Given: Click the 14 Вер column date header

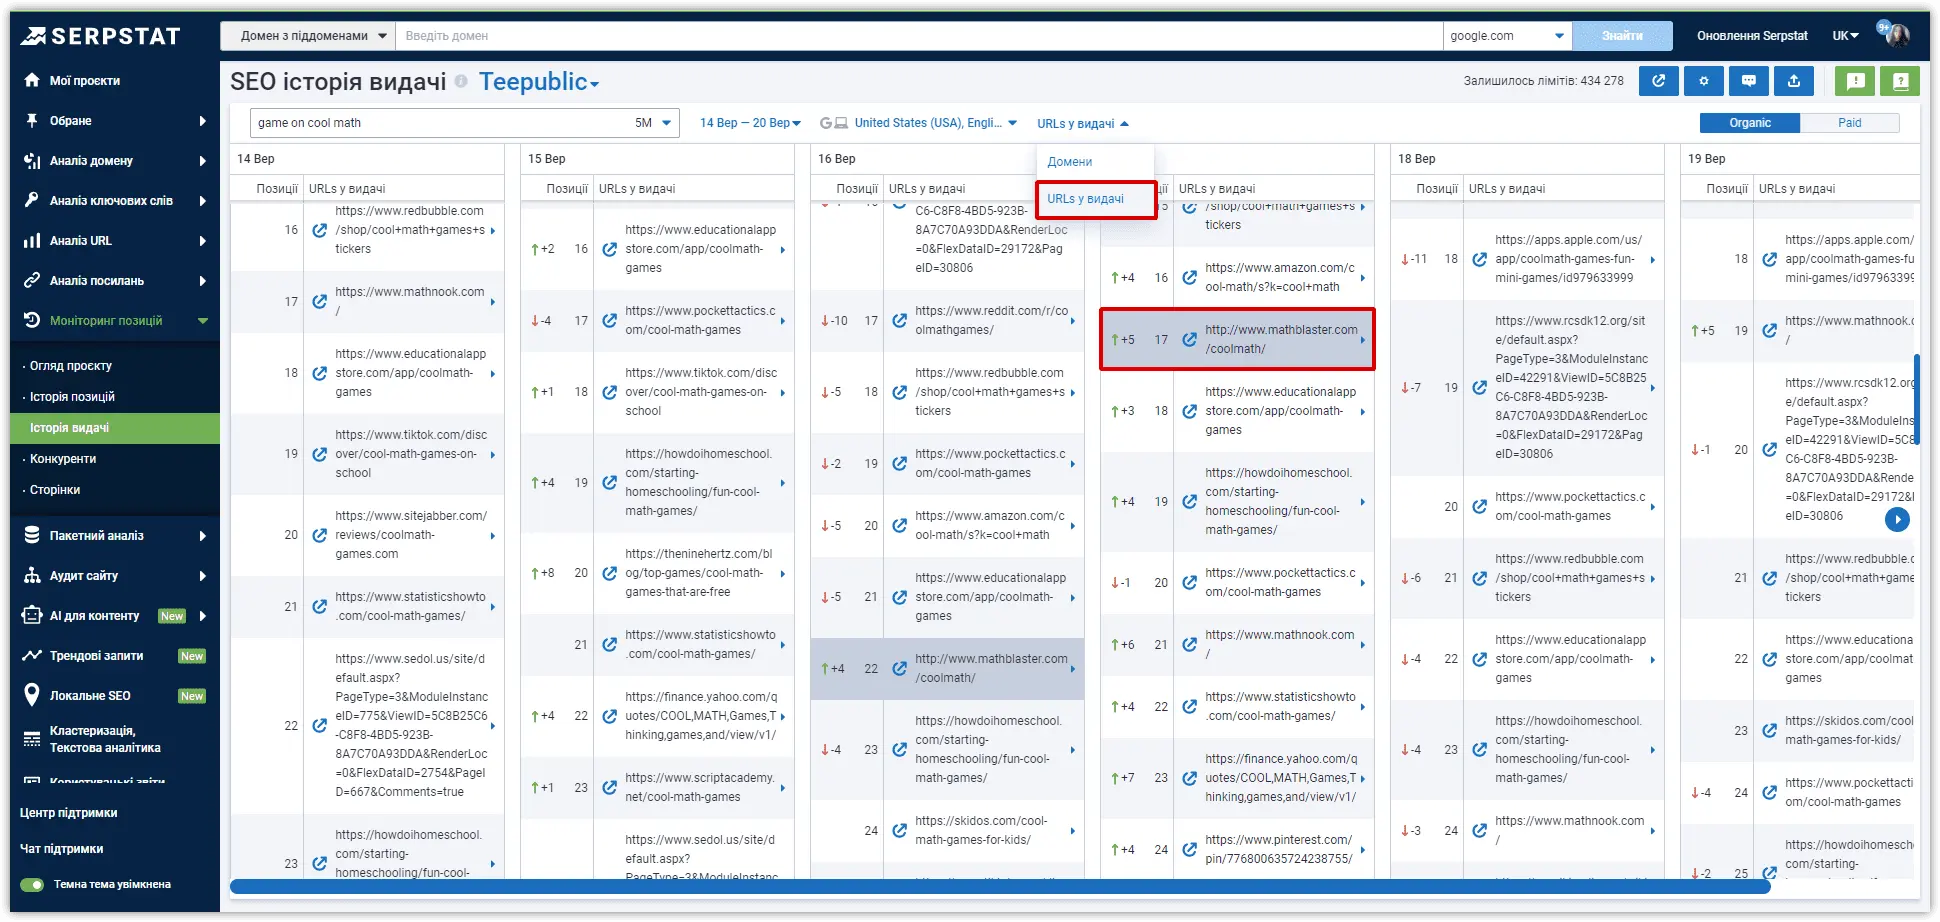Looking at the screenshot, I should [256, 159].
